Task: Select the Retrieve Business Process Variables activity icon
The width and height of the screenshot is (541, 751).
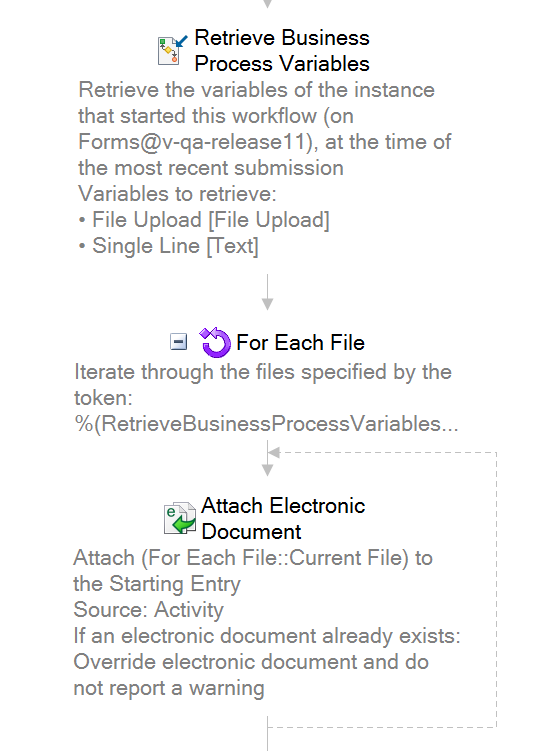Action: tap(172, 50)
